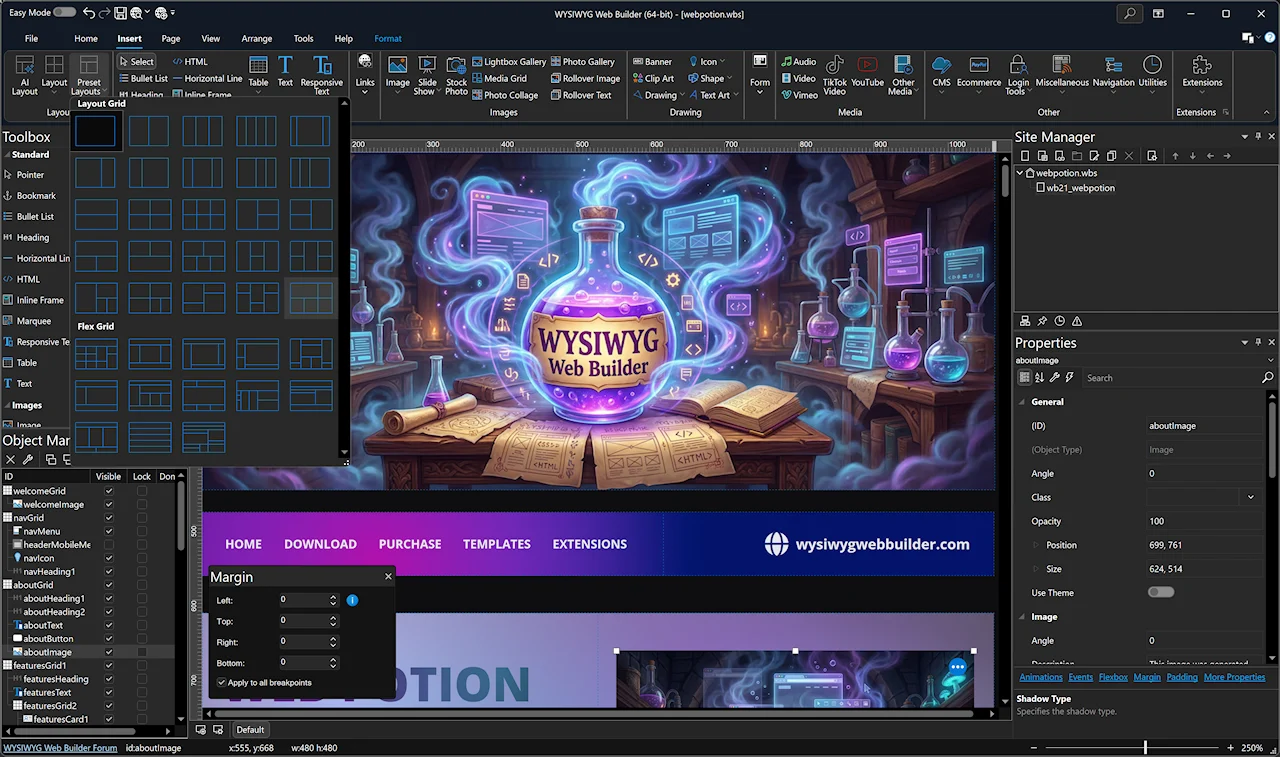This screenshot has width=1280, height=757.
Task: Insert an Audio media element
Action: [798, 61]
